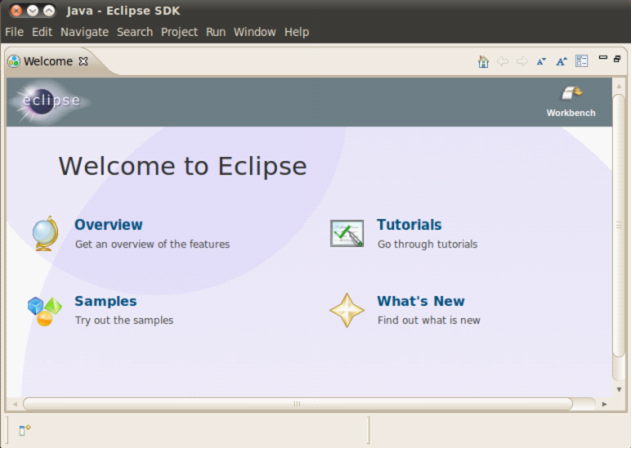The width and height of the screenshot is (632, 449).
Task: Close the Welcome tab
Action: click(83, 61)
